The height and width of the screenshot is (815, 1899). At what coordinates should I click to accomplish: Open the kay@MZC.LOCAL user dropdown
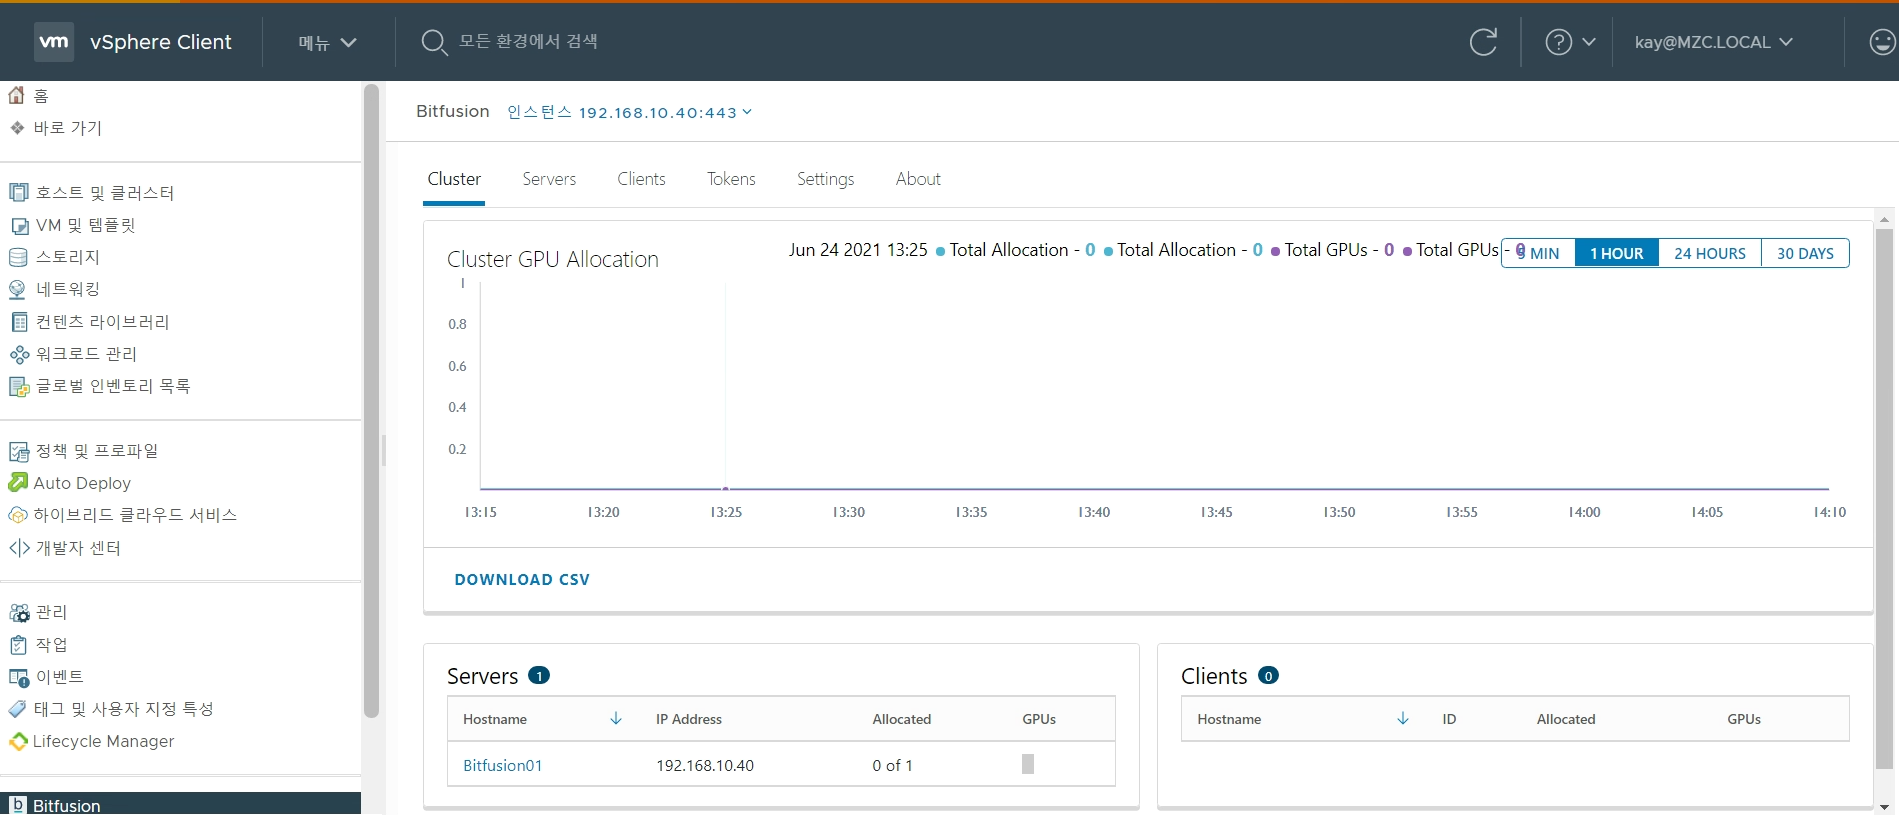1713,42
